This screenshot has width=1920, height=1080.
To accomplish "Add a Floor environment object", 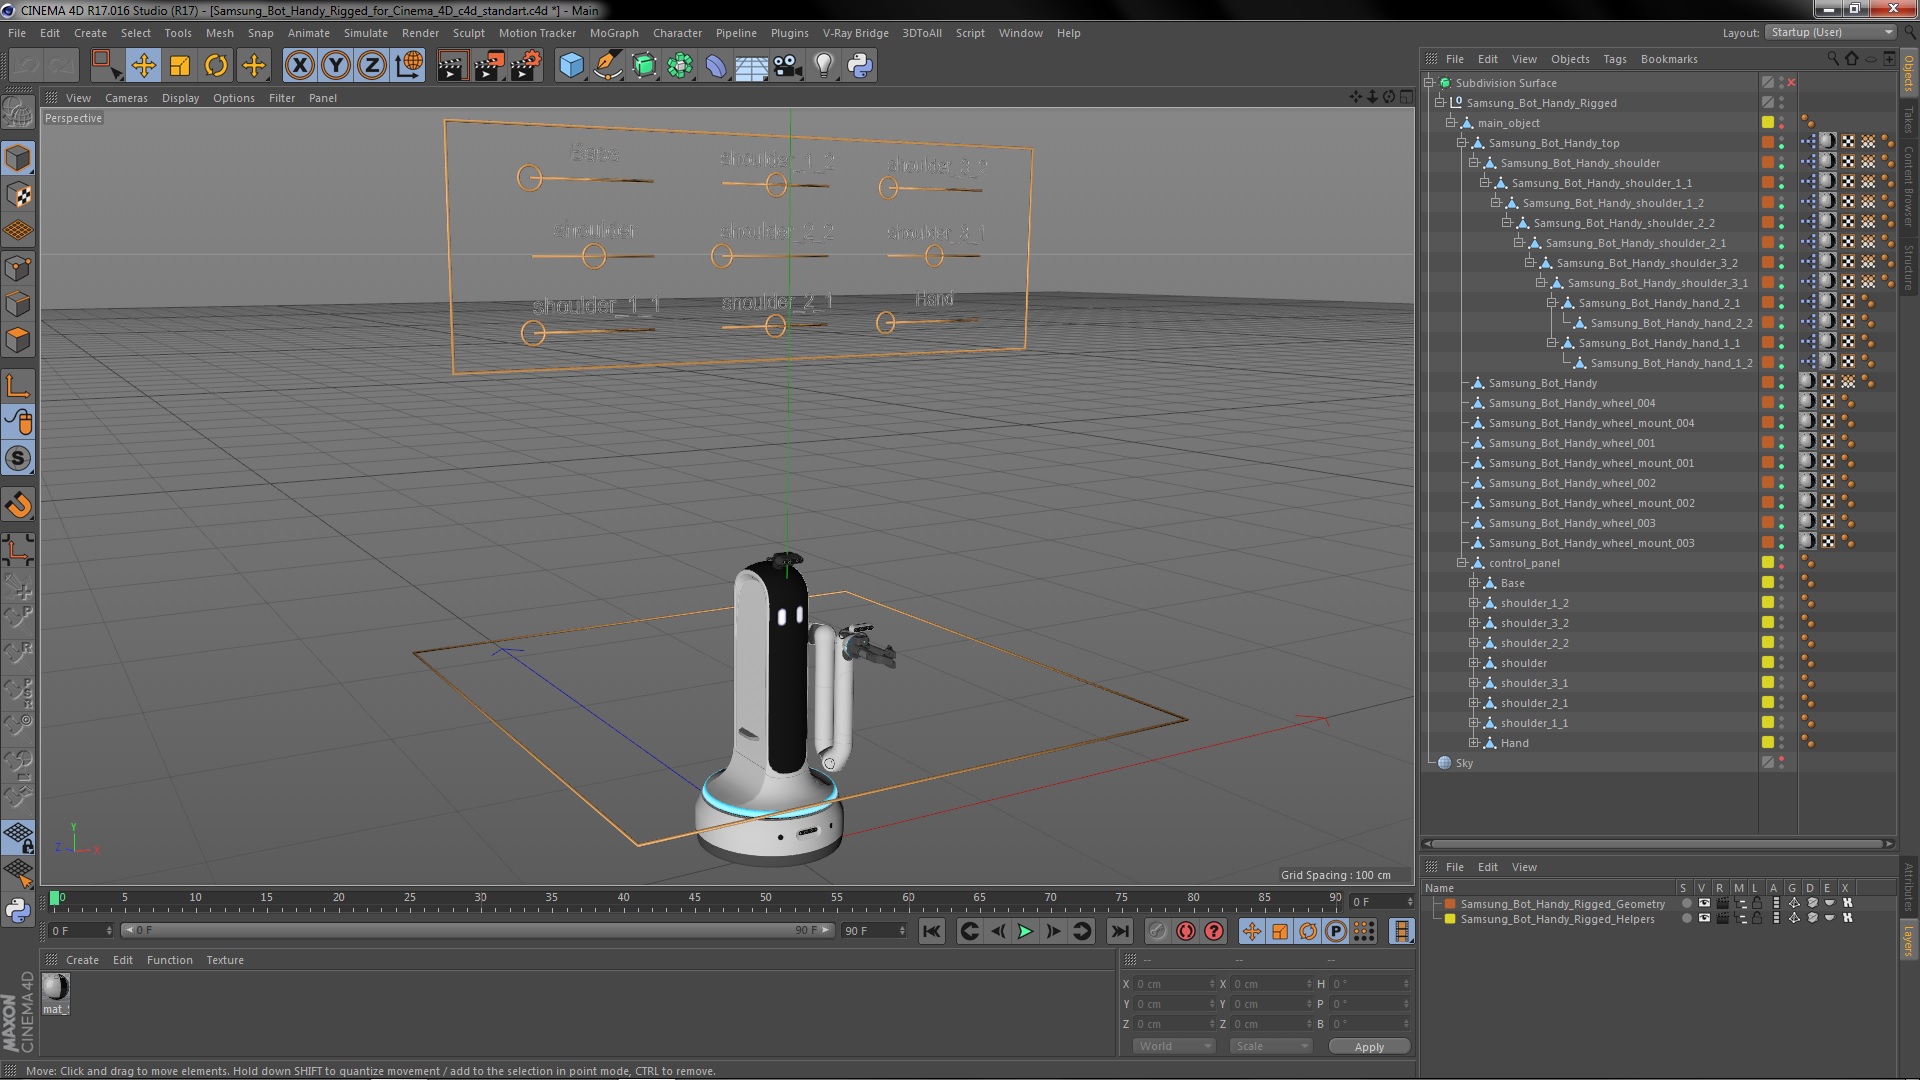I will [751, 66].
